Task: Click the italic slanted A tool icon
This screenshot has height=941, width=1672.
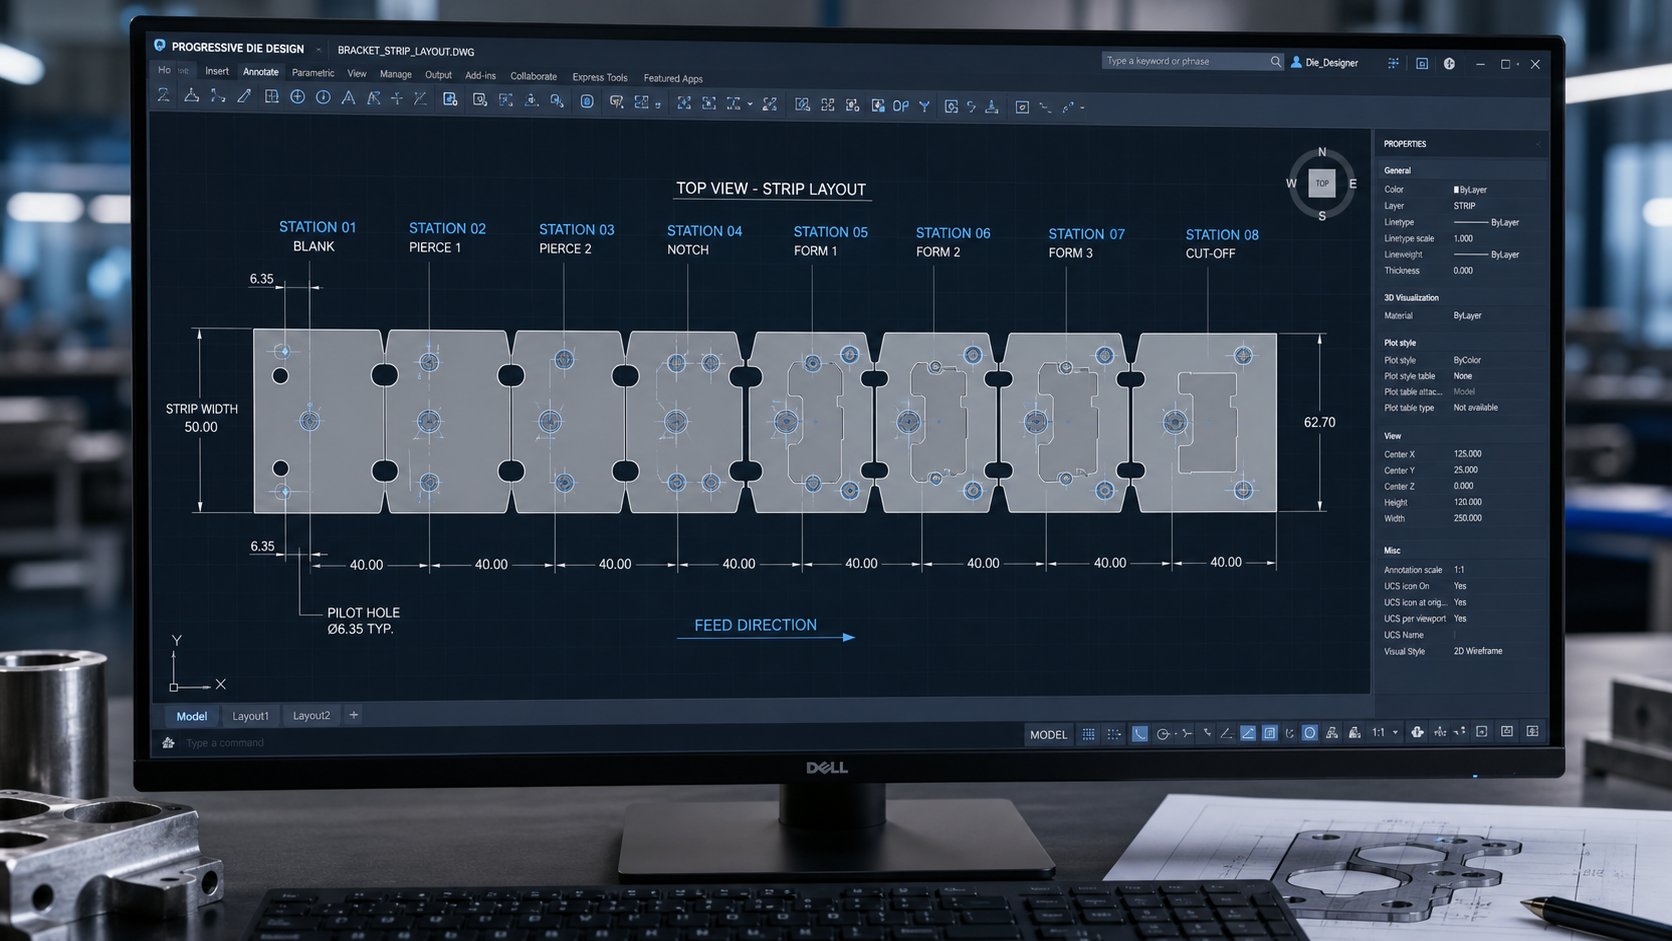Action: [373, 98]
